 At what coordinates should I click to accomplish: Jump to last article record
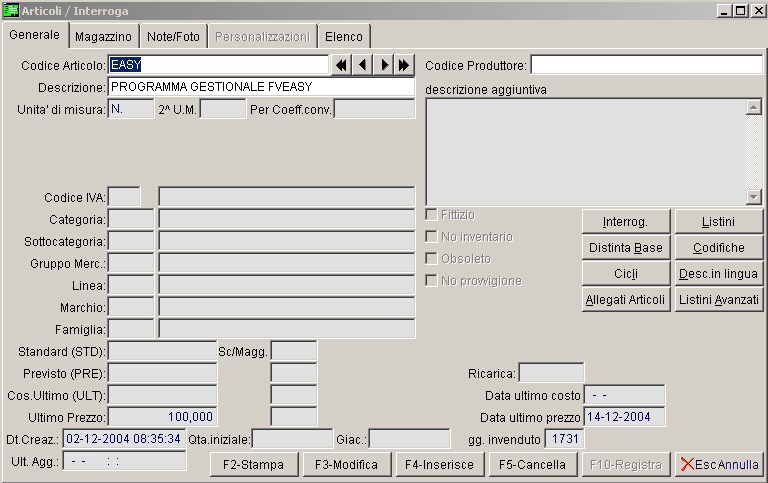click(x=404, y=65)
